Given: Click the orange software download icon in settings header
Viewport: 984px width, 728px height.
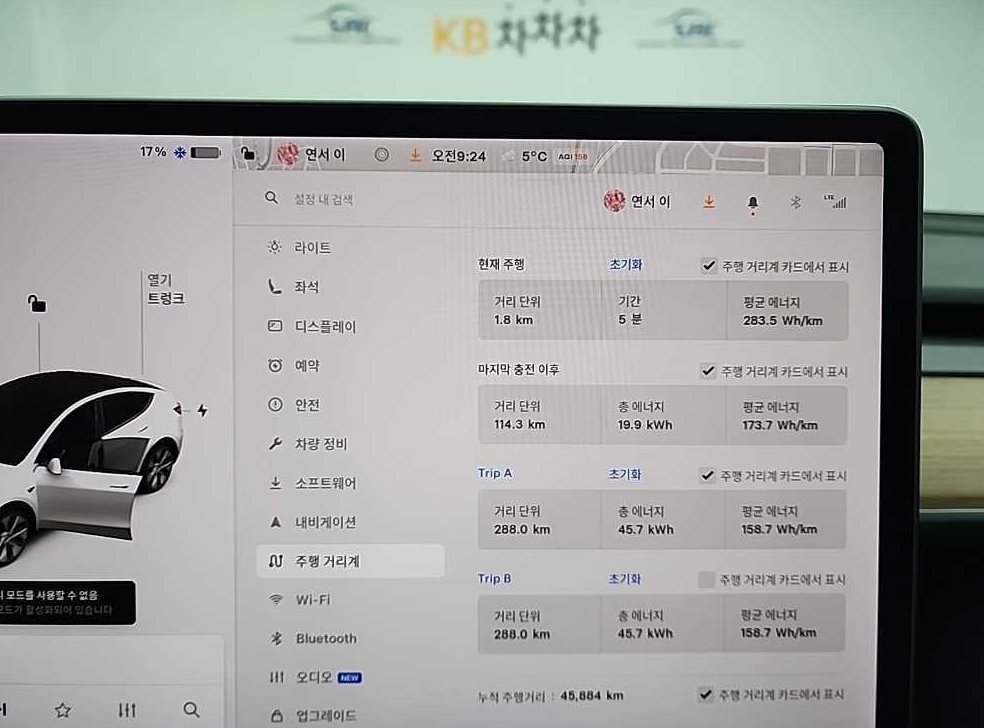Looking at the screenshot, I should pos(709,201).
